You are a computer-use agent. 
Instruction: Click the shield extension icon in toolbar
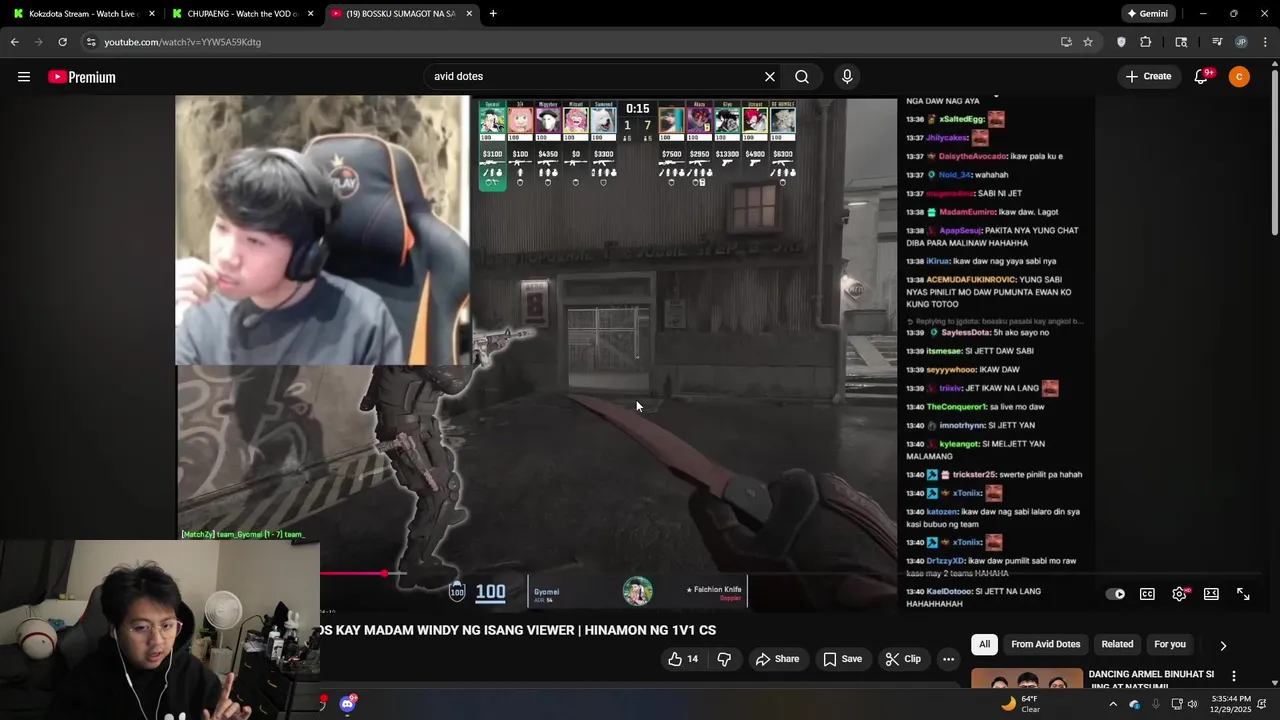coord(1121,42)
